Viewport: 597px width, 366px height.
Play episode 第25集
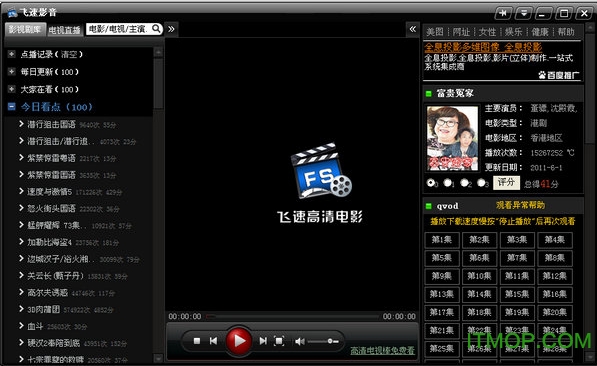tap(442, 348)
